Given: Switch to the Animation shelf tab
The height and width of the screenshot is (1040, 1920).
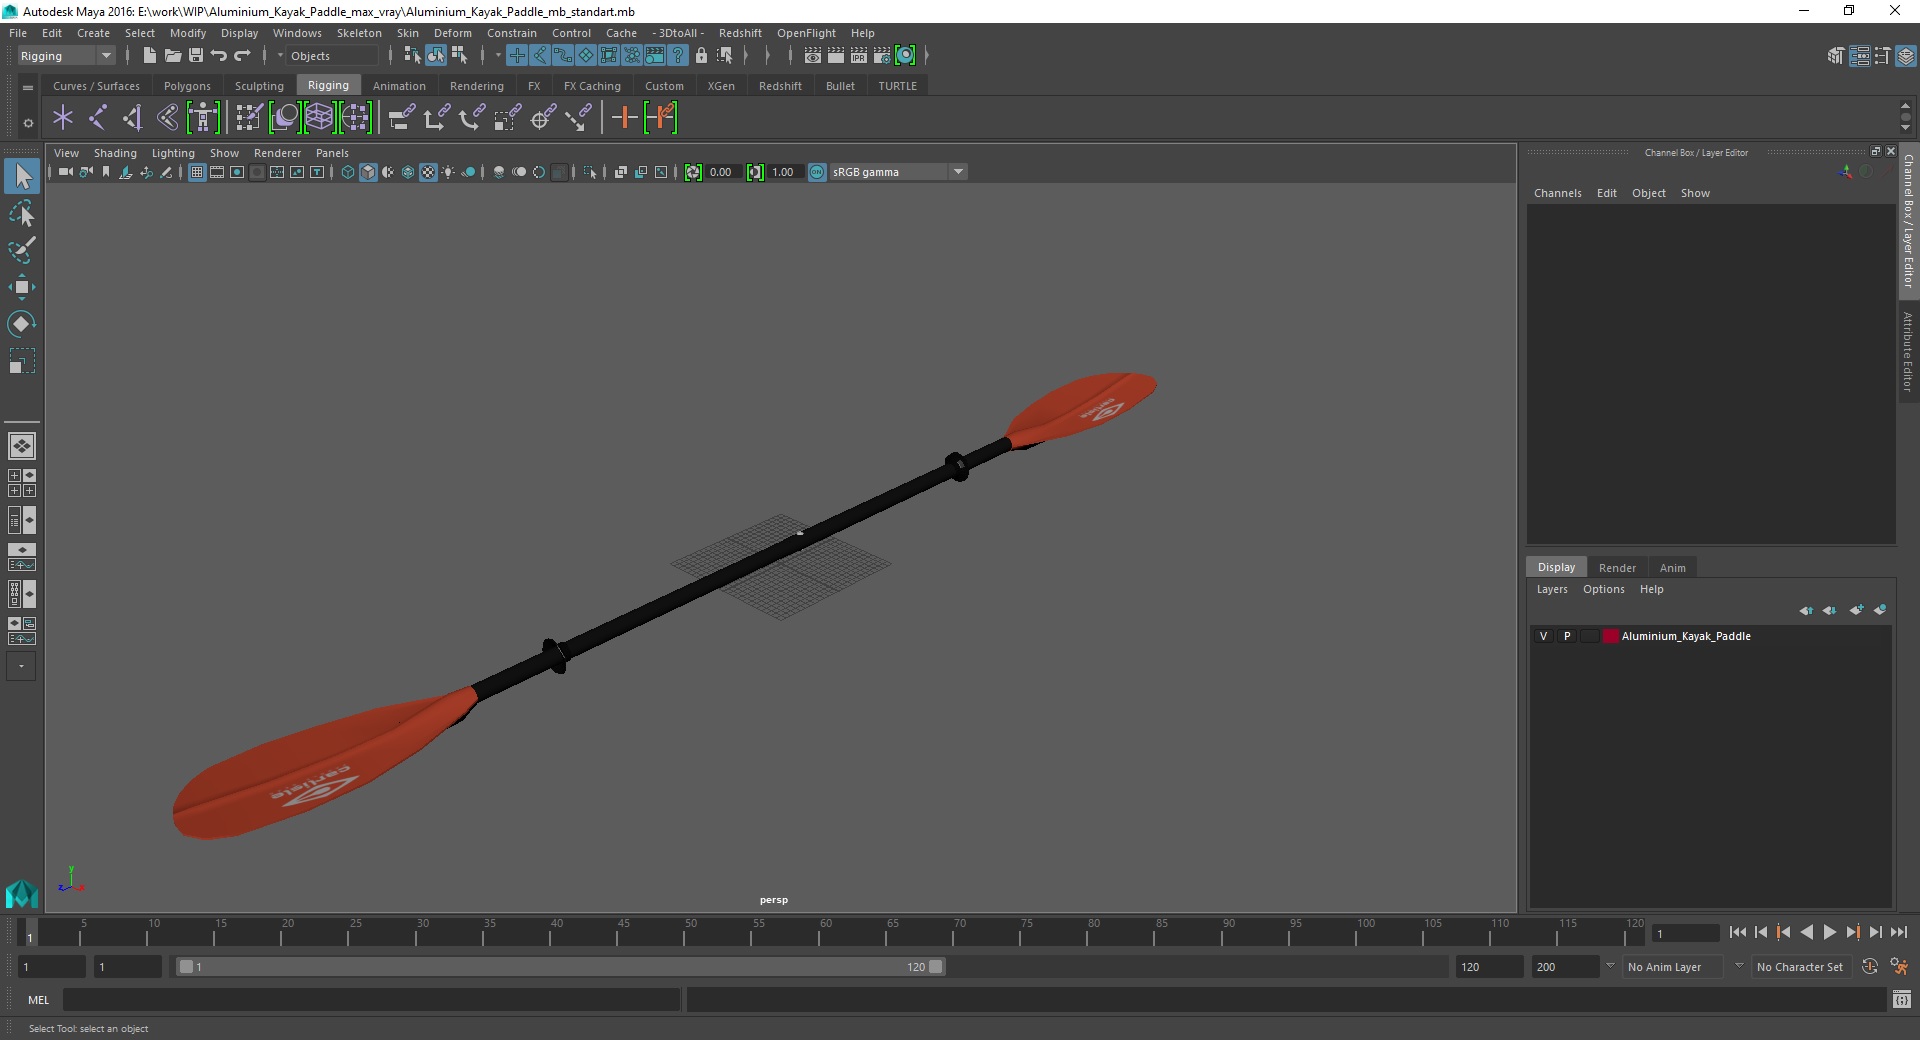Looking at the screenshot, I should (x=399, y=86).
